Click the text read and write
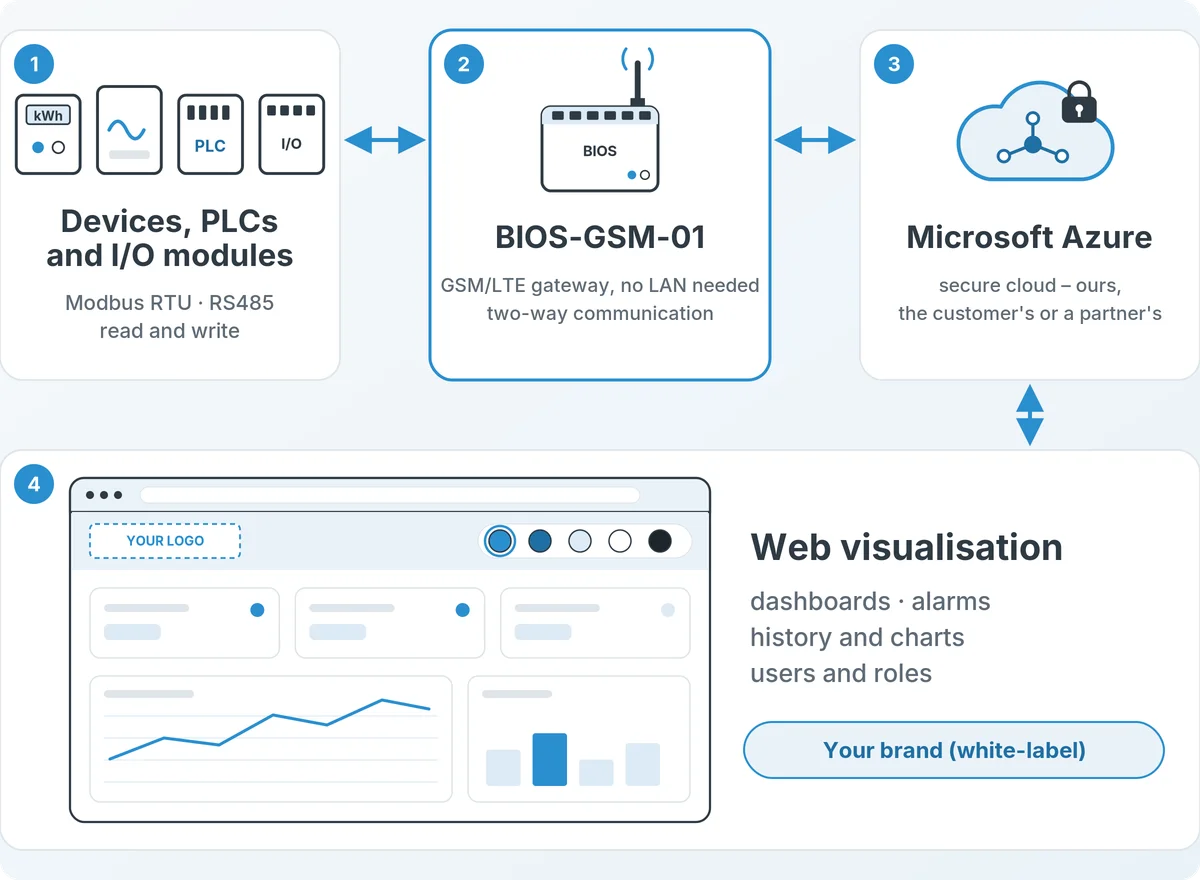 pos(170,331)
